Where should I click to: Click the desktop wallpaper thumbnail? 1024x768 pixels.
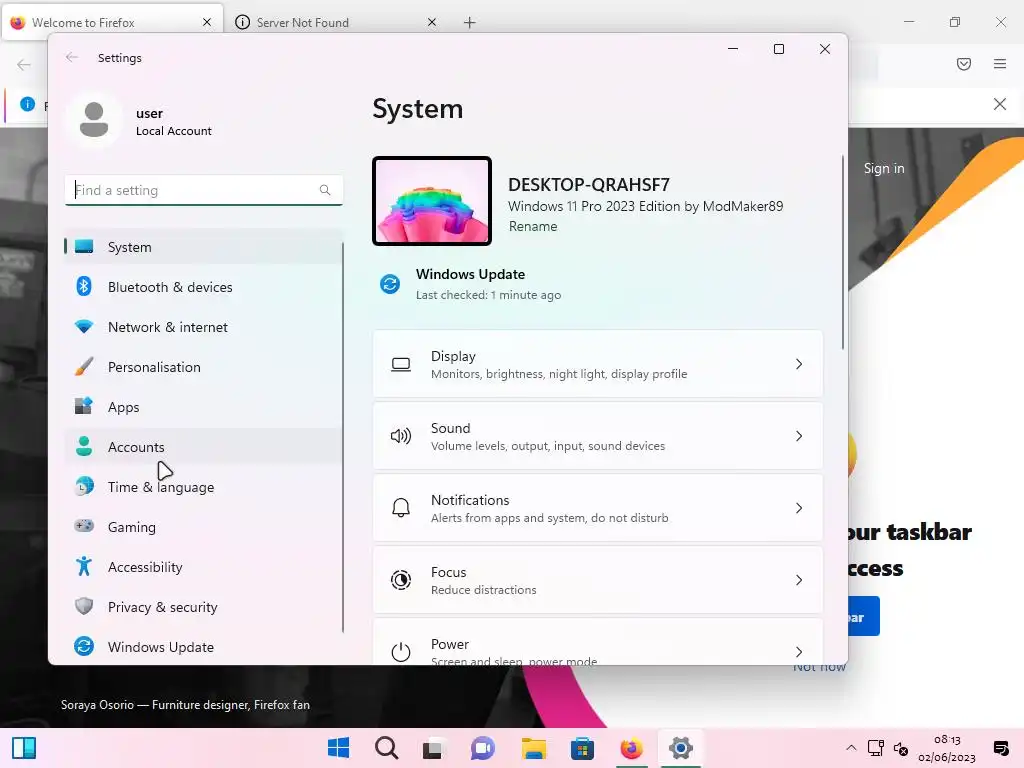pyautogui.click(x=432, y=201)
